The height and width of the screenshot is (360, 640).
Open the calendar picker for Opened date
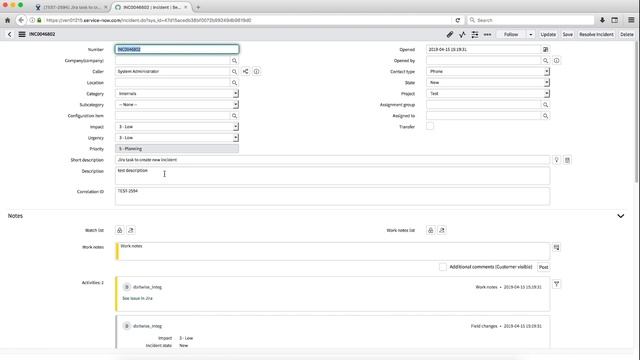point(545,49)
